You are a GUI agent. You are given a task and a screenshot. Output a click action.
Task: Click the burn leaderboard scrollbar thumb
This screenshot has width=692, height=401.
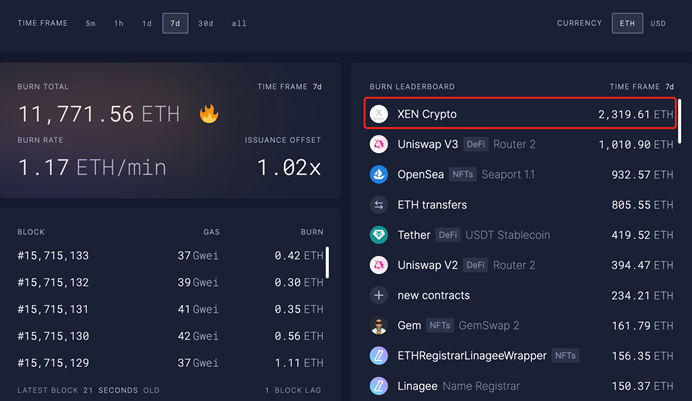pyautogui.click(x=680, y=121)
